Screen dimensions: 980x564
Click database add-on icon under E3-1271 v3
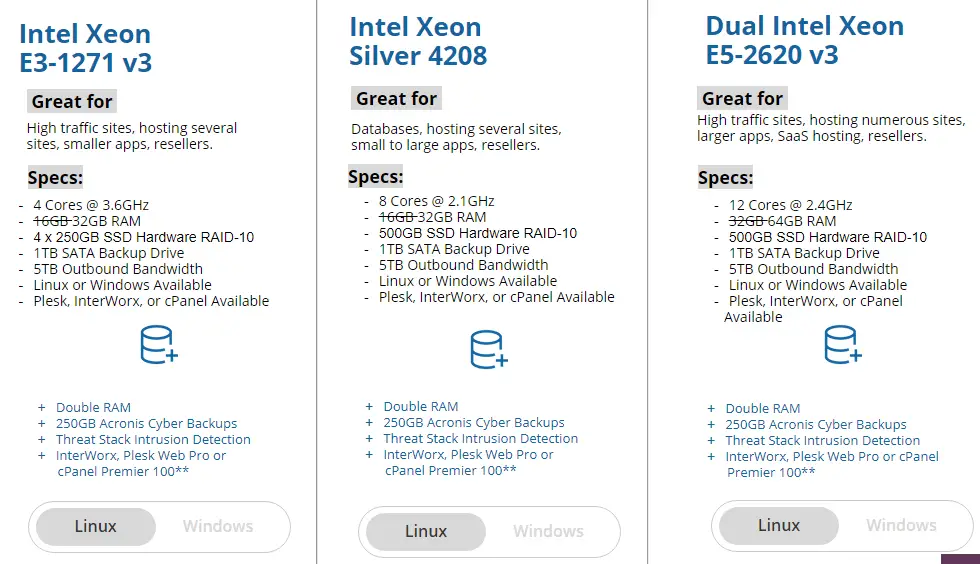159,345
